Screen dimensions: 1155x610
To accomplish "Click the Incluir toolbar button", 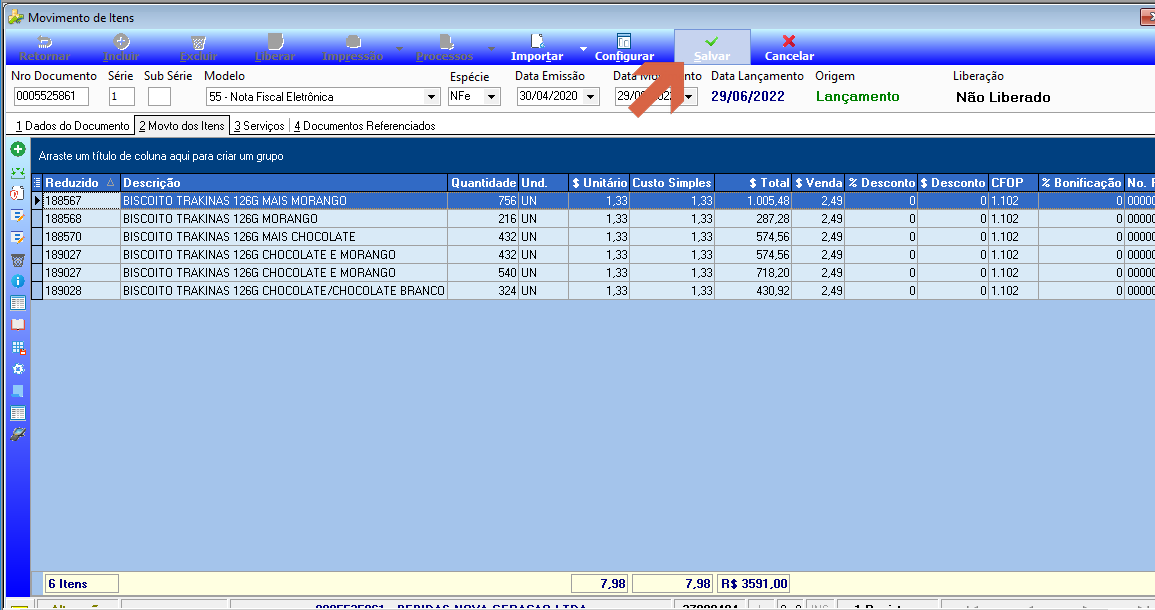I will click(121, 48).
